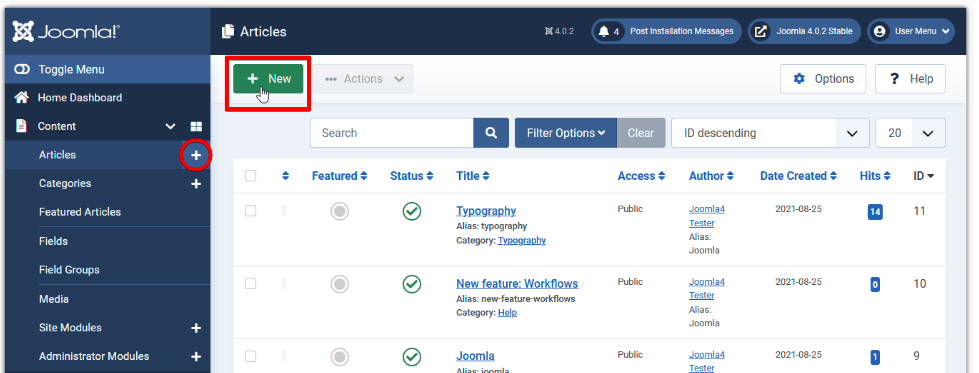Sort by Title column
Image resolution: width=979 pixels, height=373 pixels.
click(473, 176)
